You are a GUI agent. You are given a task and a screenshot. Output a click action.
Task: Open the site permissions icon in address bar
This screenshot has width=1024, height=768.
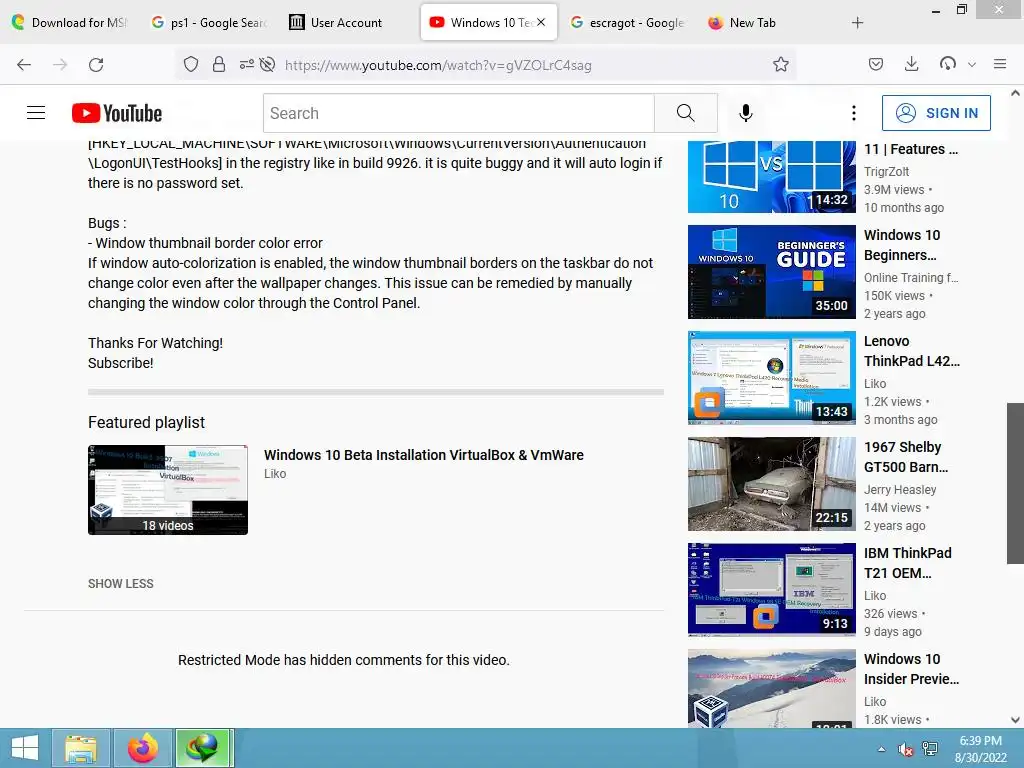[x=246, y=65]
